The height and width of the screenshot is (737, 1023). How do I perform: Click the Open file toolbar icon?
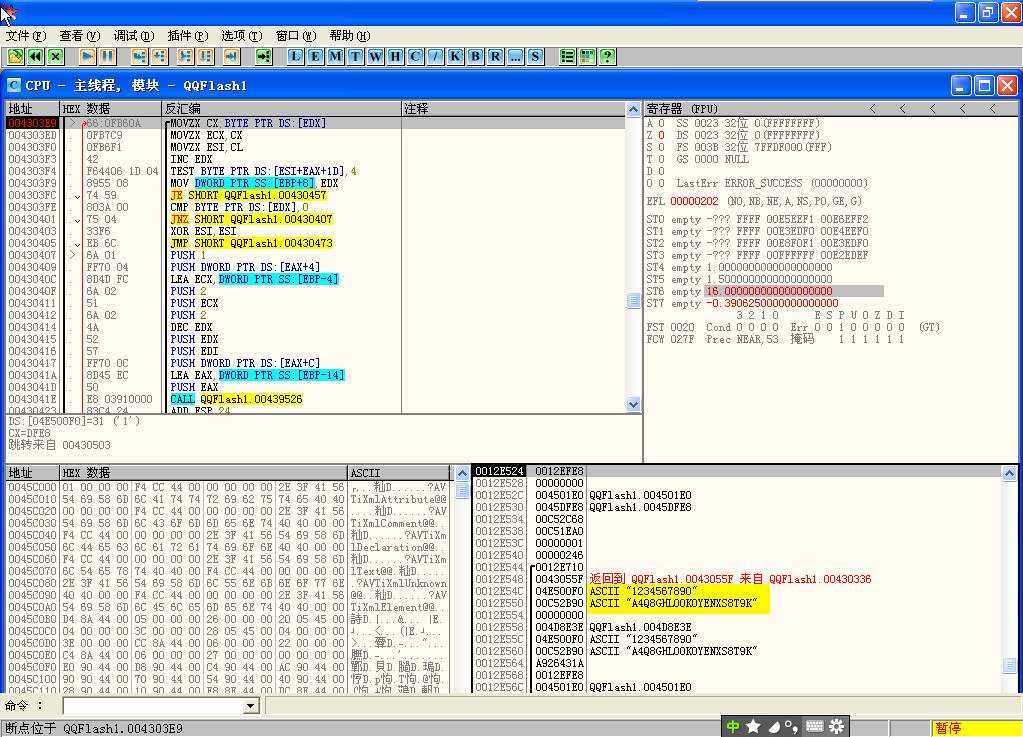pos(16,56)
